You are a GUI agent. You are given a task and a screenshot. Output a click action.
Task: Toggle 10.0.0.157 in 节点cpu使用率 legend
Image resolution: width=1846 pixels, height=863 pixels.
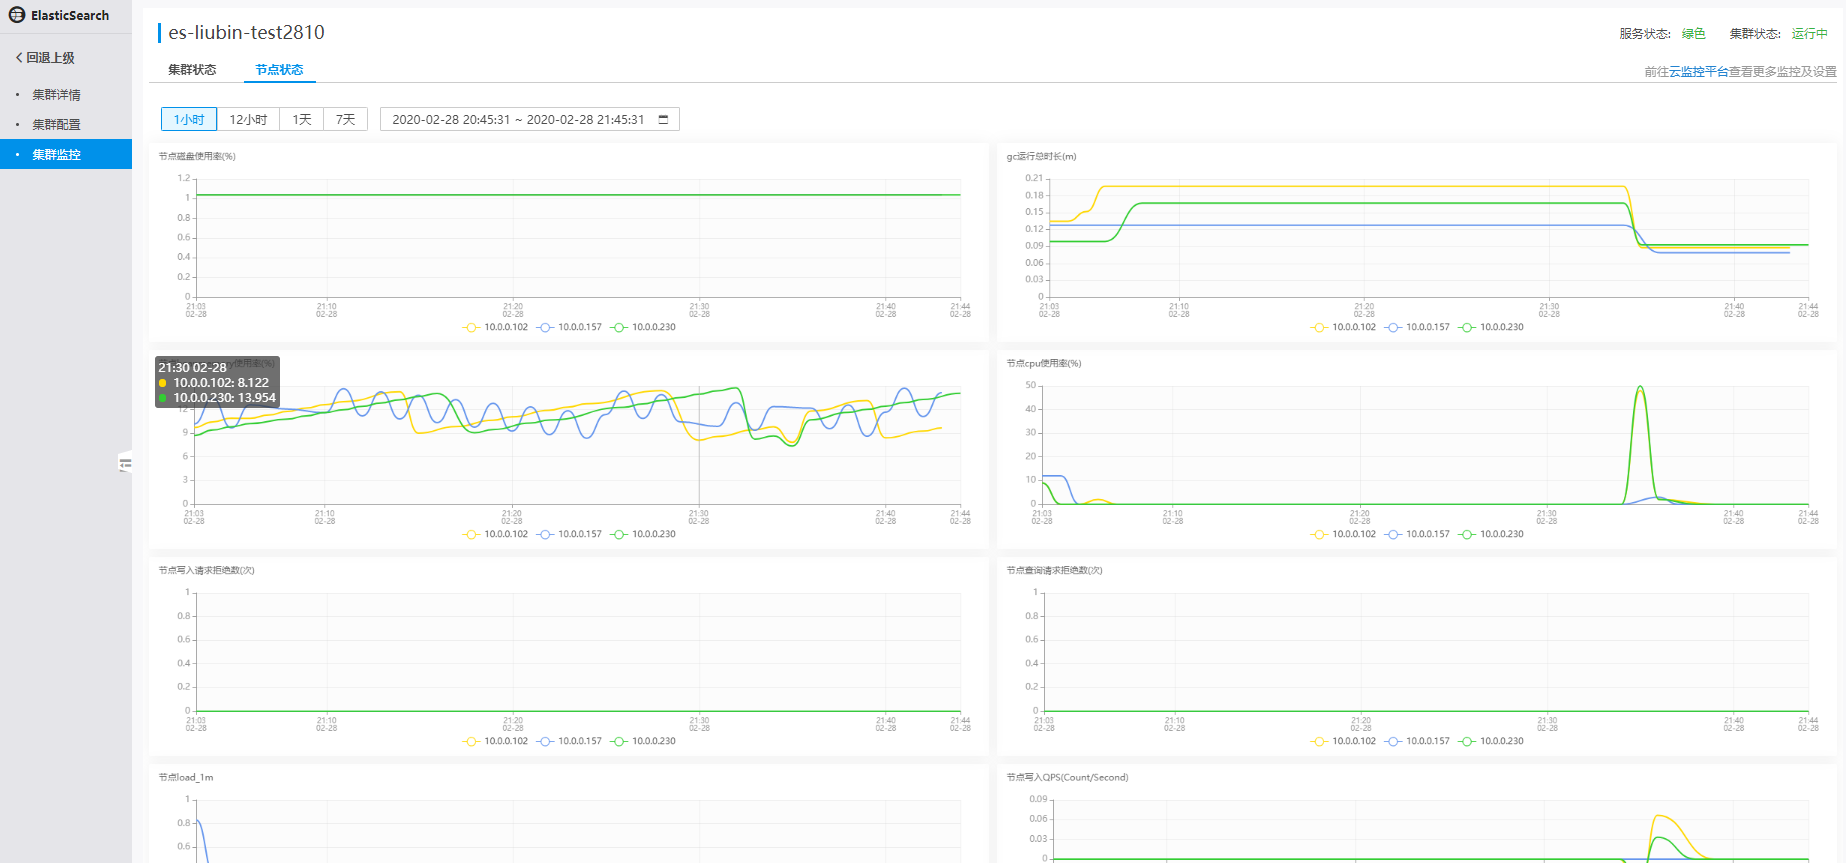(1418, 534)
